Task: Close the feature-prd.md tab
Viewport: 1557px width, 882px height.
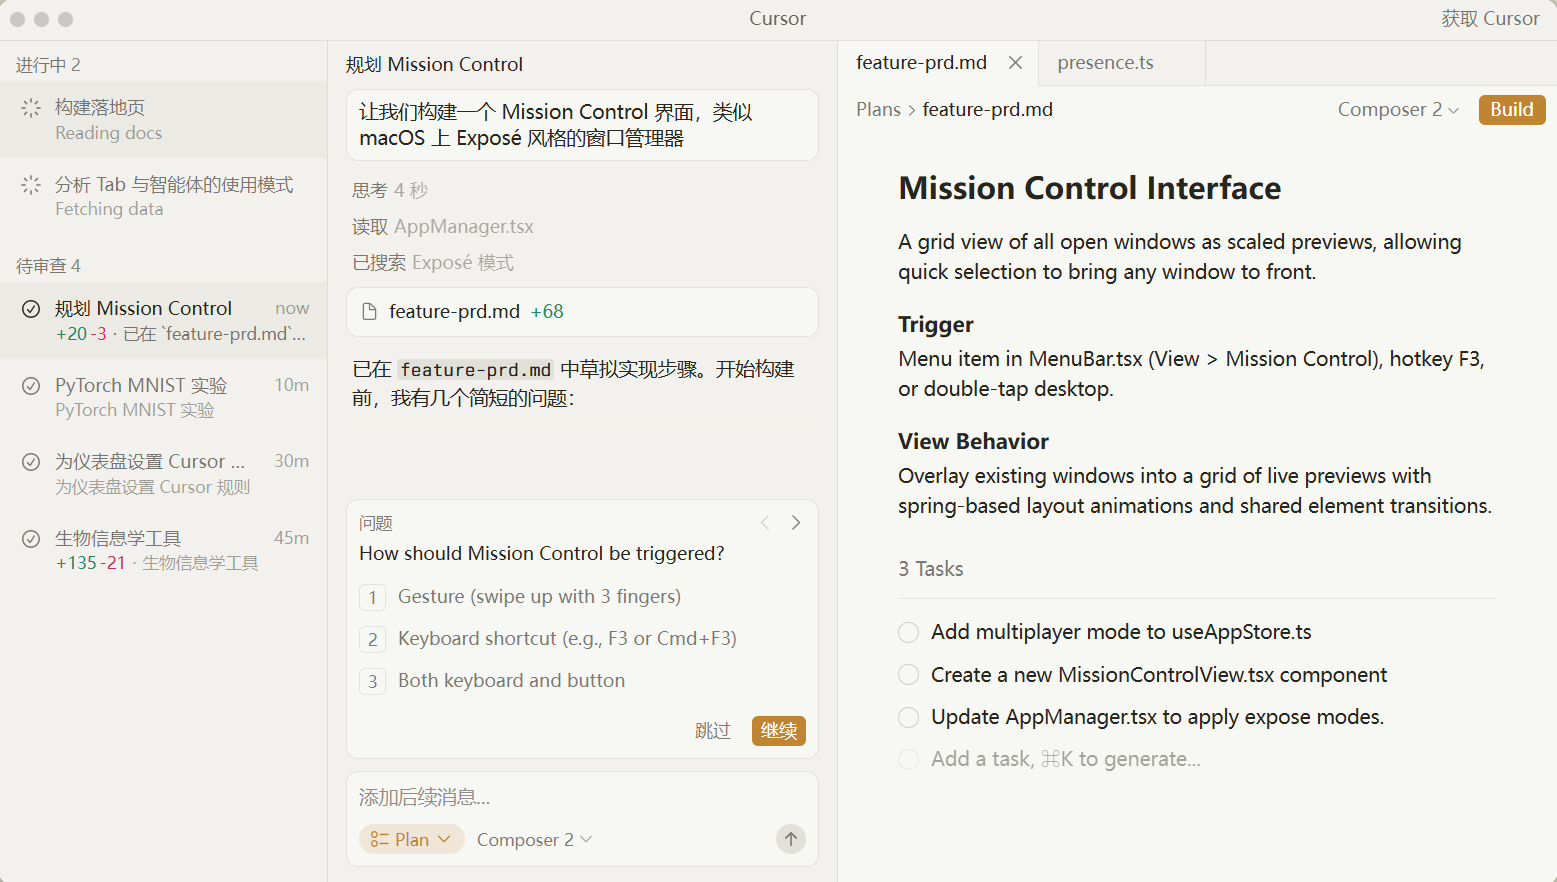Action: pos(1015,63)
